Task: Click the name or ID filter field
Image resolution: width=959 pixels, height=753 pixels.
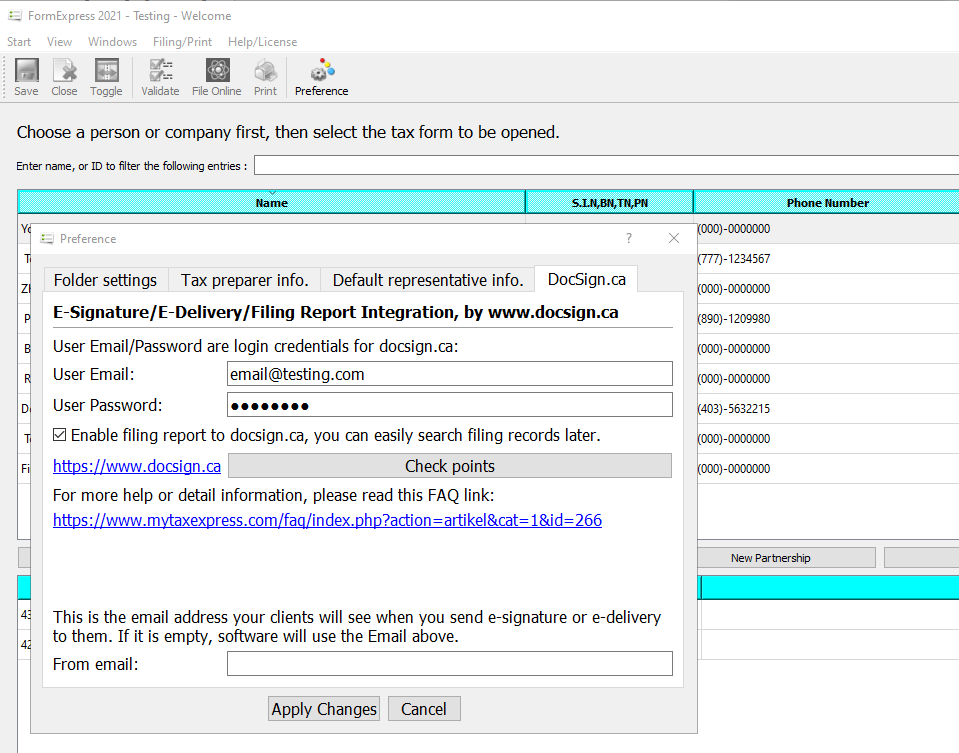Action: point(606,165)
